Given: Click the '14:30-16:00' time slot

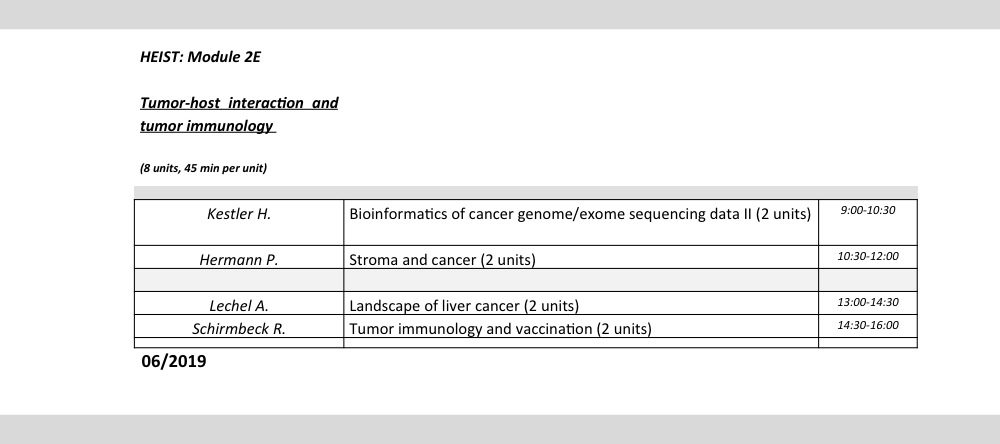Looking at the screenshot, I should (x=867, y=325).
